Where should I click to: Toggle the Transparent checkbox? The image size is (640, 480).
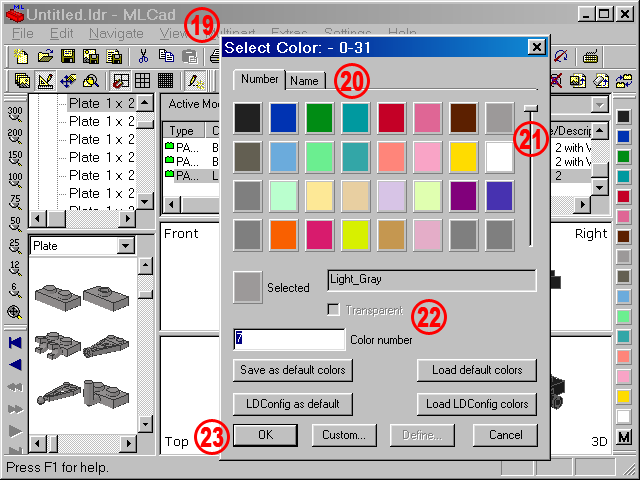coord(333,310)
